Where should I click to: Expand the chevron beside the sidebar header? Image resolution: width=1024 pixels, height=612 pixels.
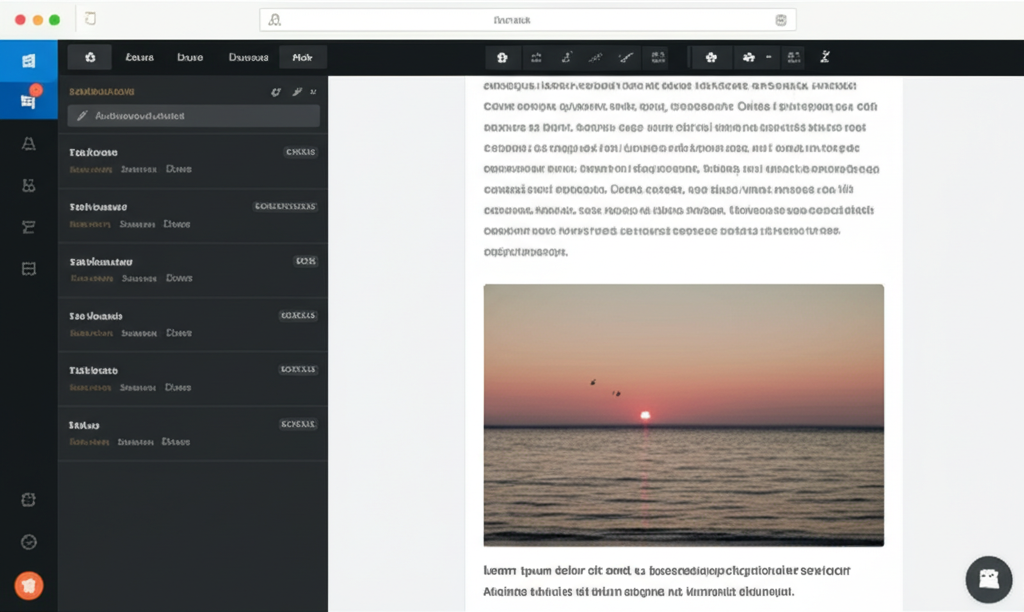point(315,91)
